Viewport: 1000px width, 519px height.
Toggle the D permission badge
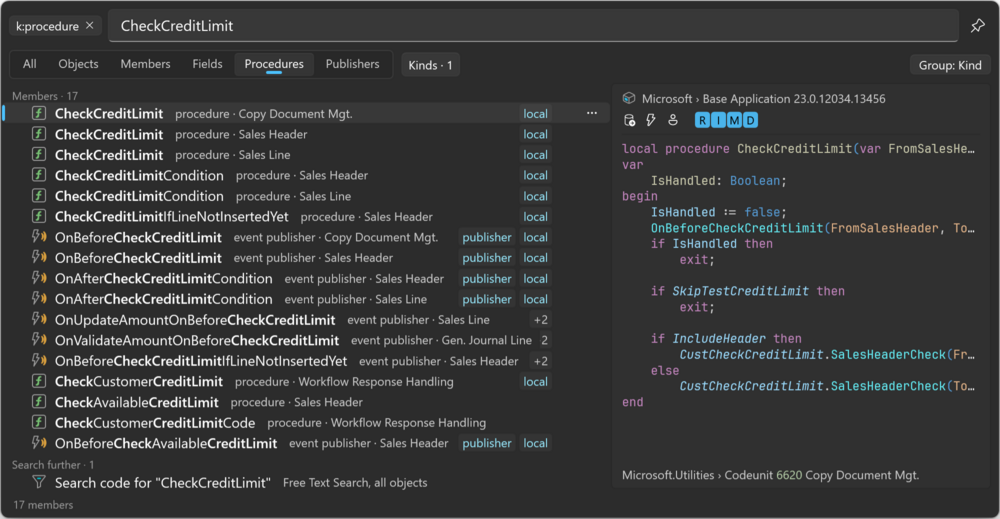(x=750, y=120)
